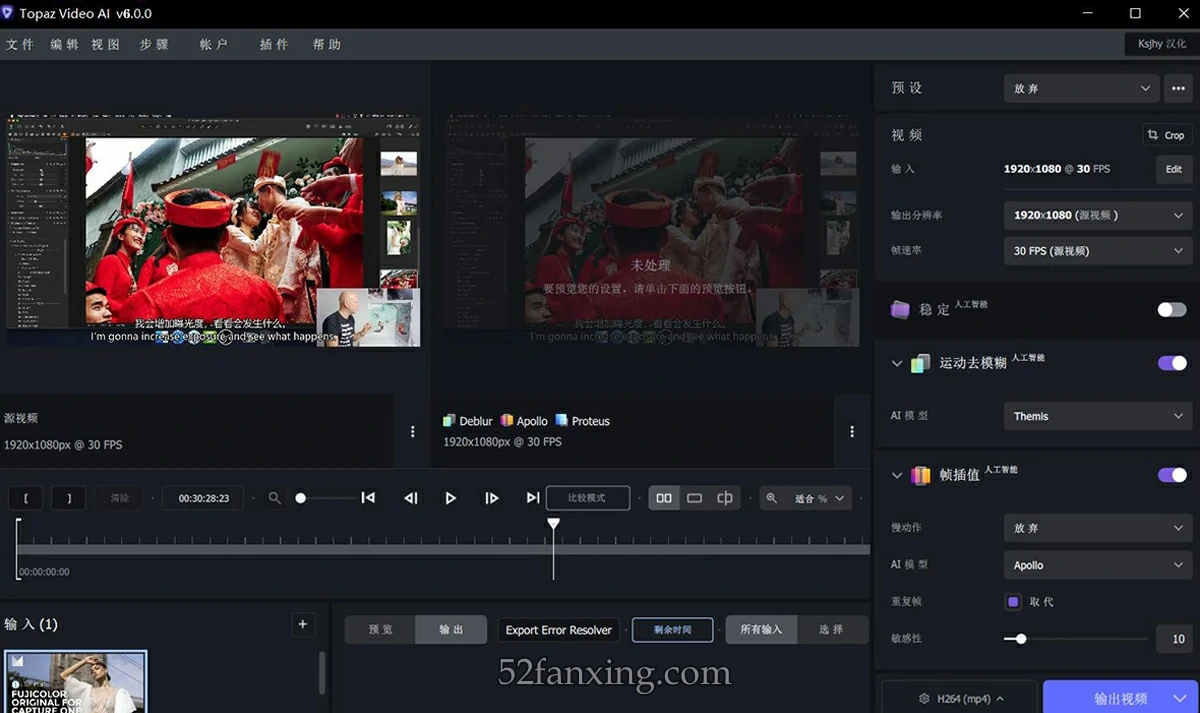
Task: Open the 文件 menu
Action: (20, 44)
